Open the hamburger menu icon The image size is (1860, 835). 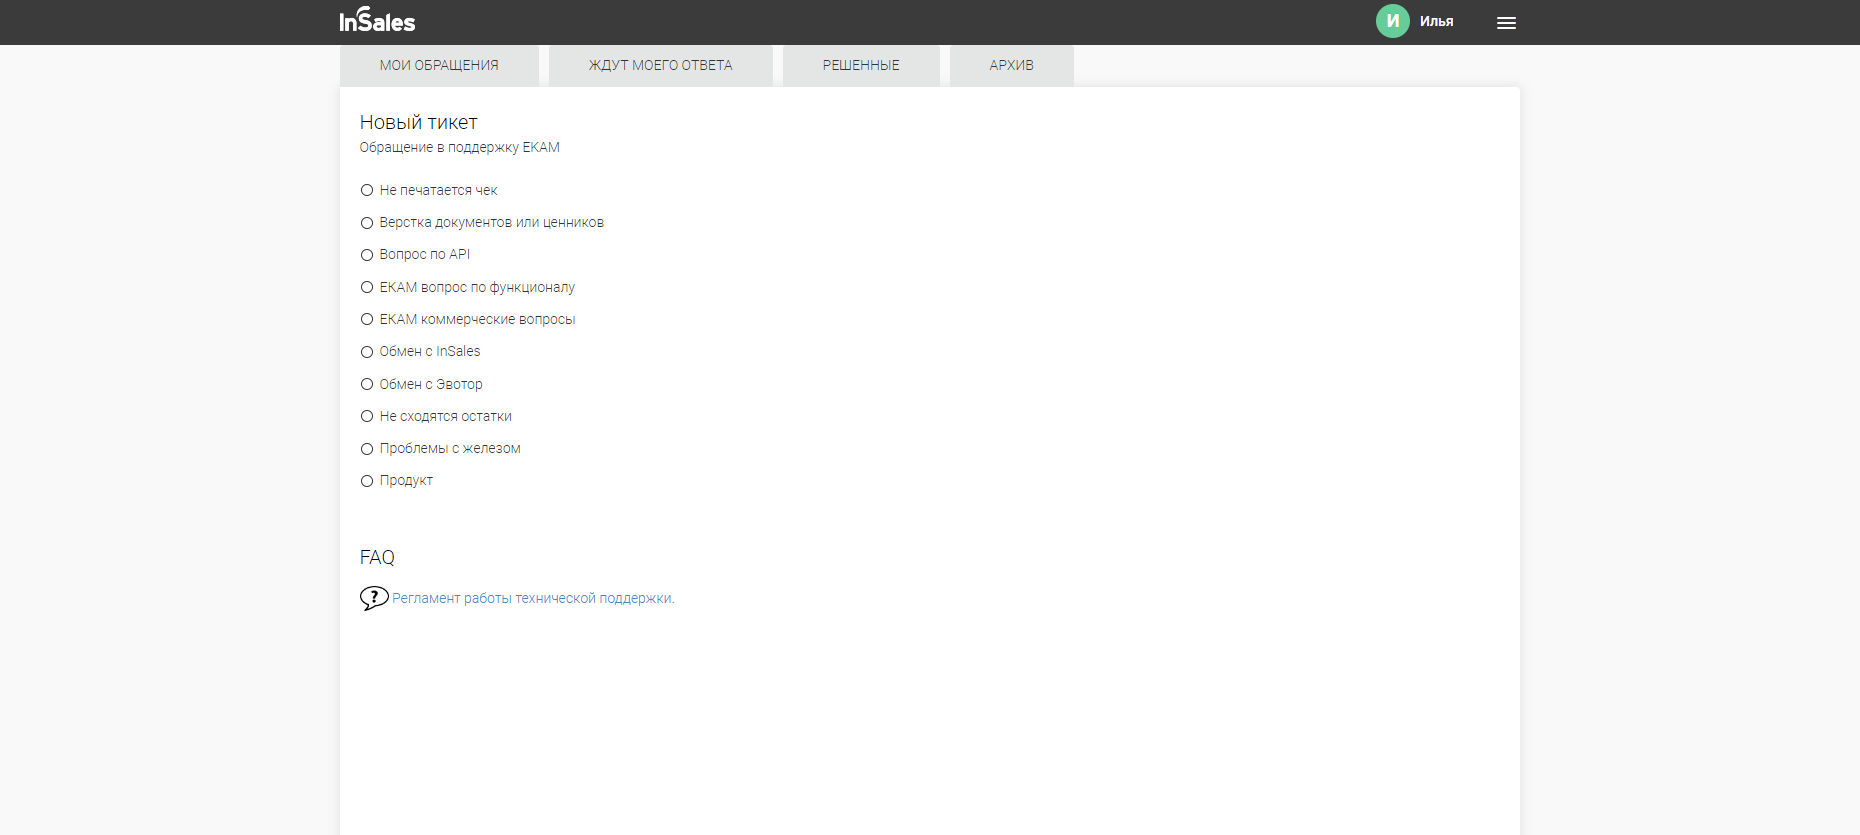pyautogui.click(x=1506, y=23)
